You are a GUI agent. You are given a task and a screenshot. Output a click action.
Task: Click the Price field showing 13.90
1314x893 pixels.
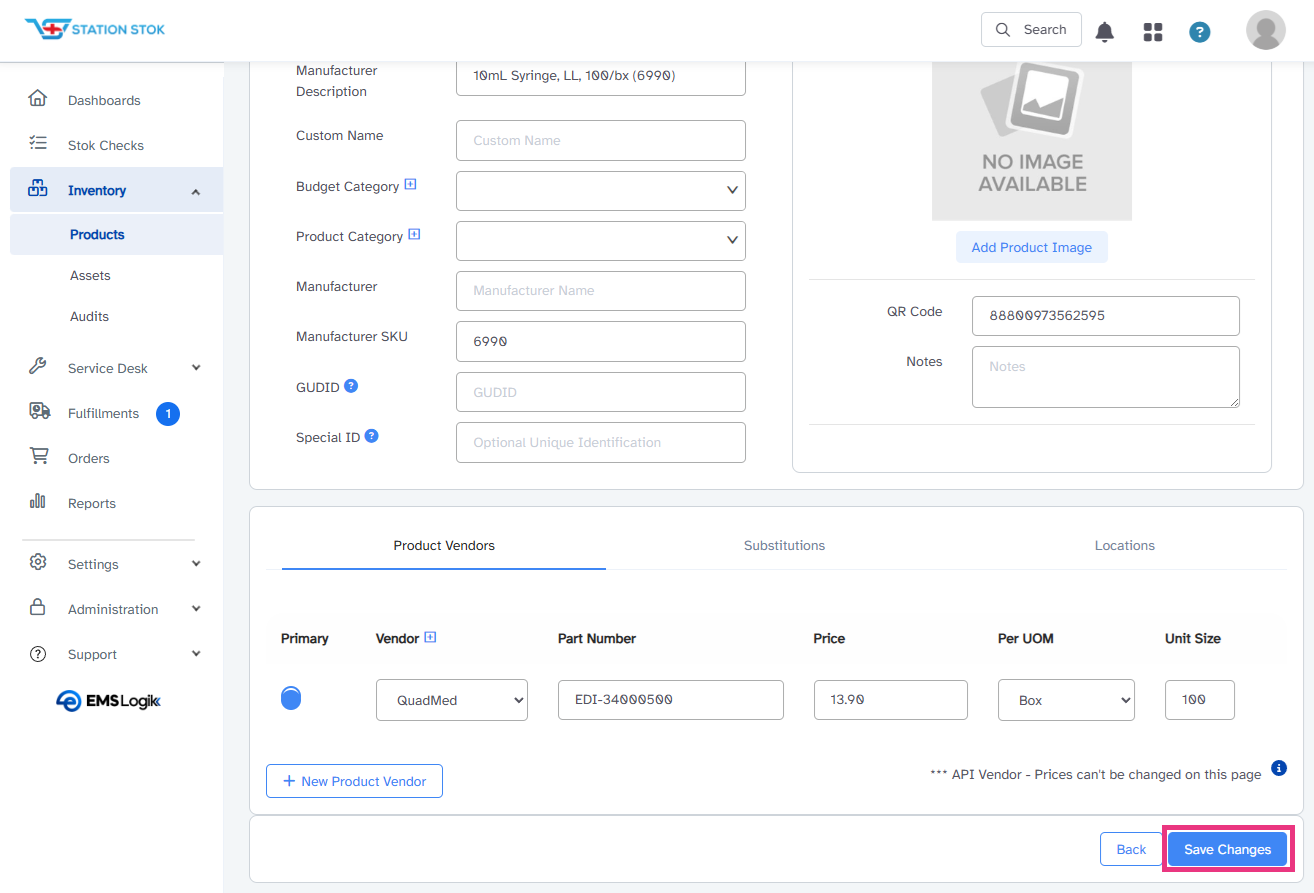891,700
